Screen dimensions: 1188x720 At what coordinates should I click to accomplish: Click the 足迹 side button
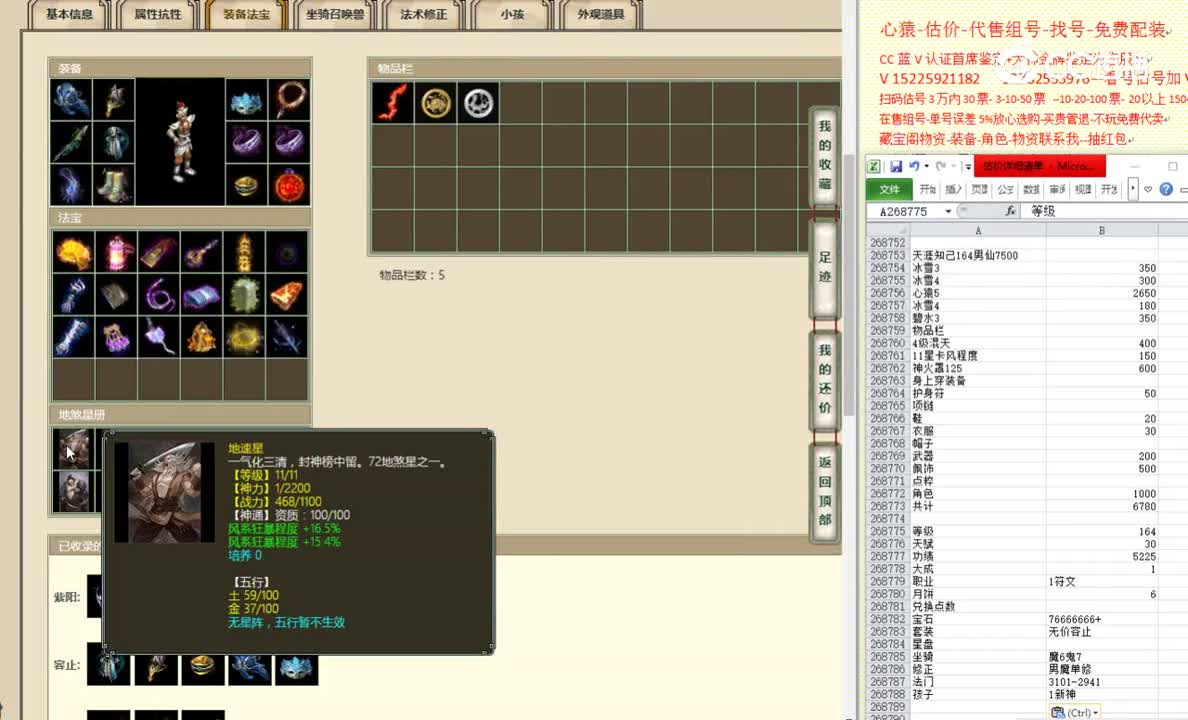(824, 267)
